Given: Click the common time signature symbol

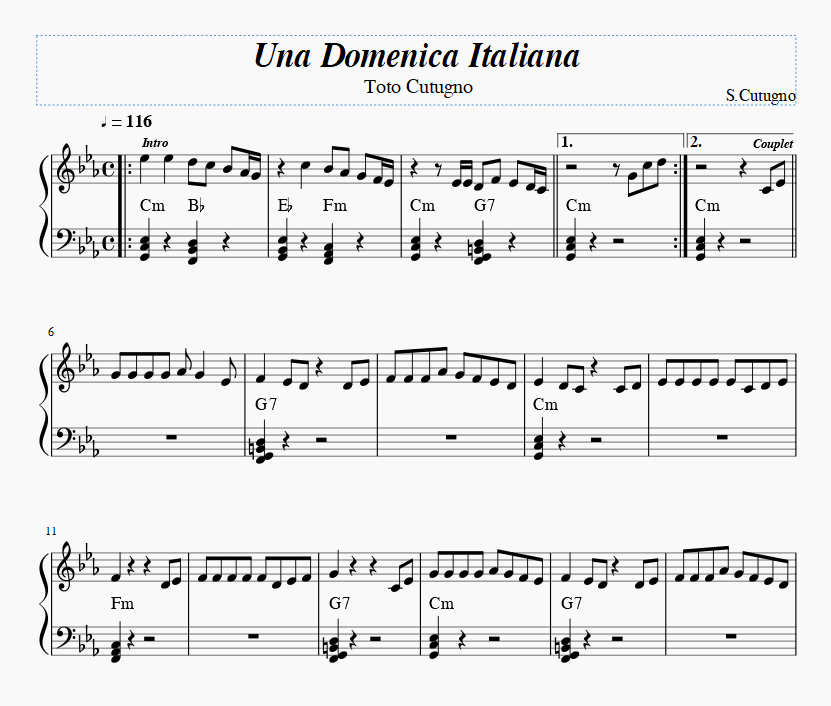Looking at the screenshot, I should click(107, 167).
